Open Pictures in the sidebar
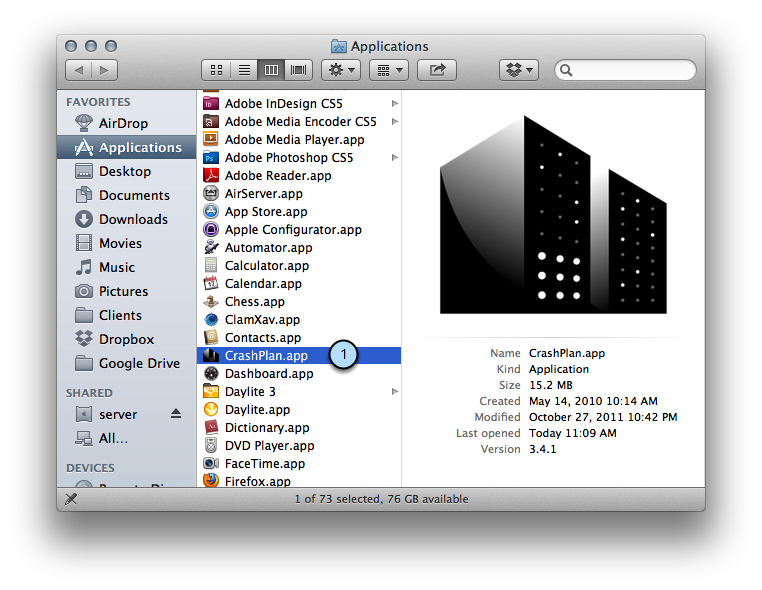 click(126, 291)
